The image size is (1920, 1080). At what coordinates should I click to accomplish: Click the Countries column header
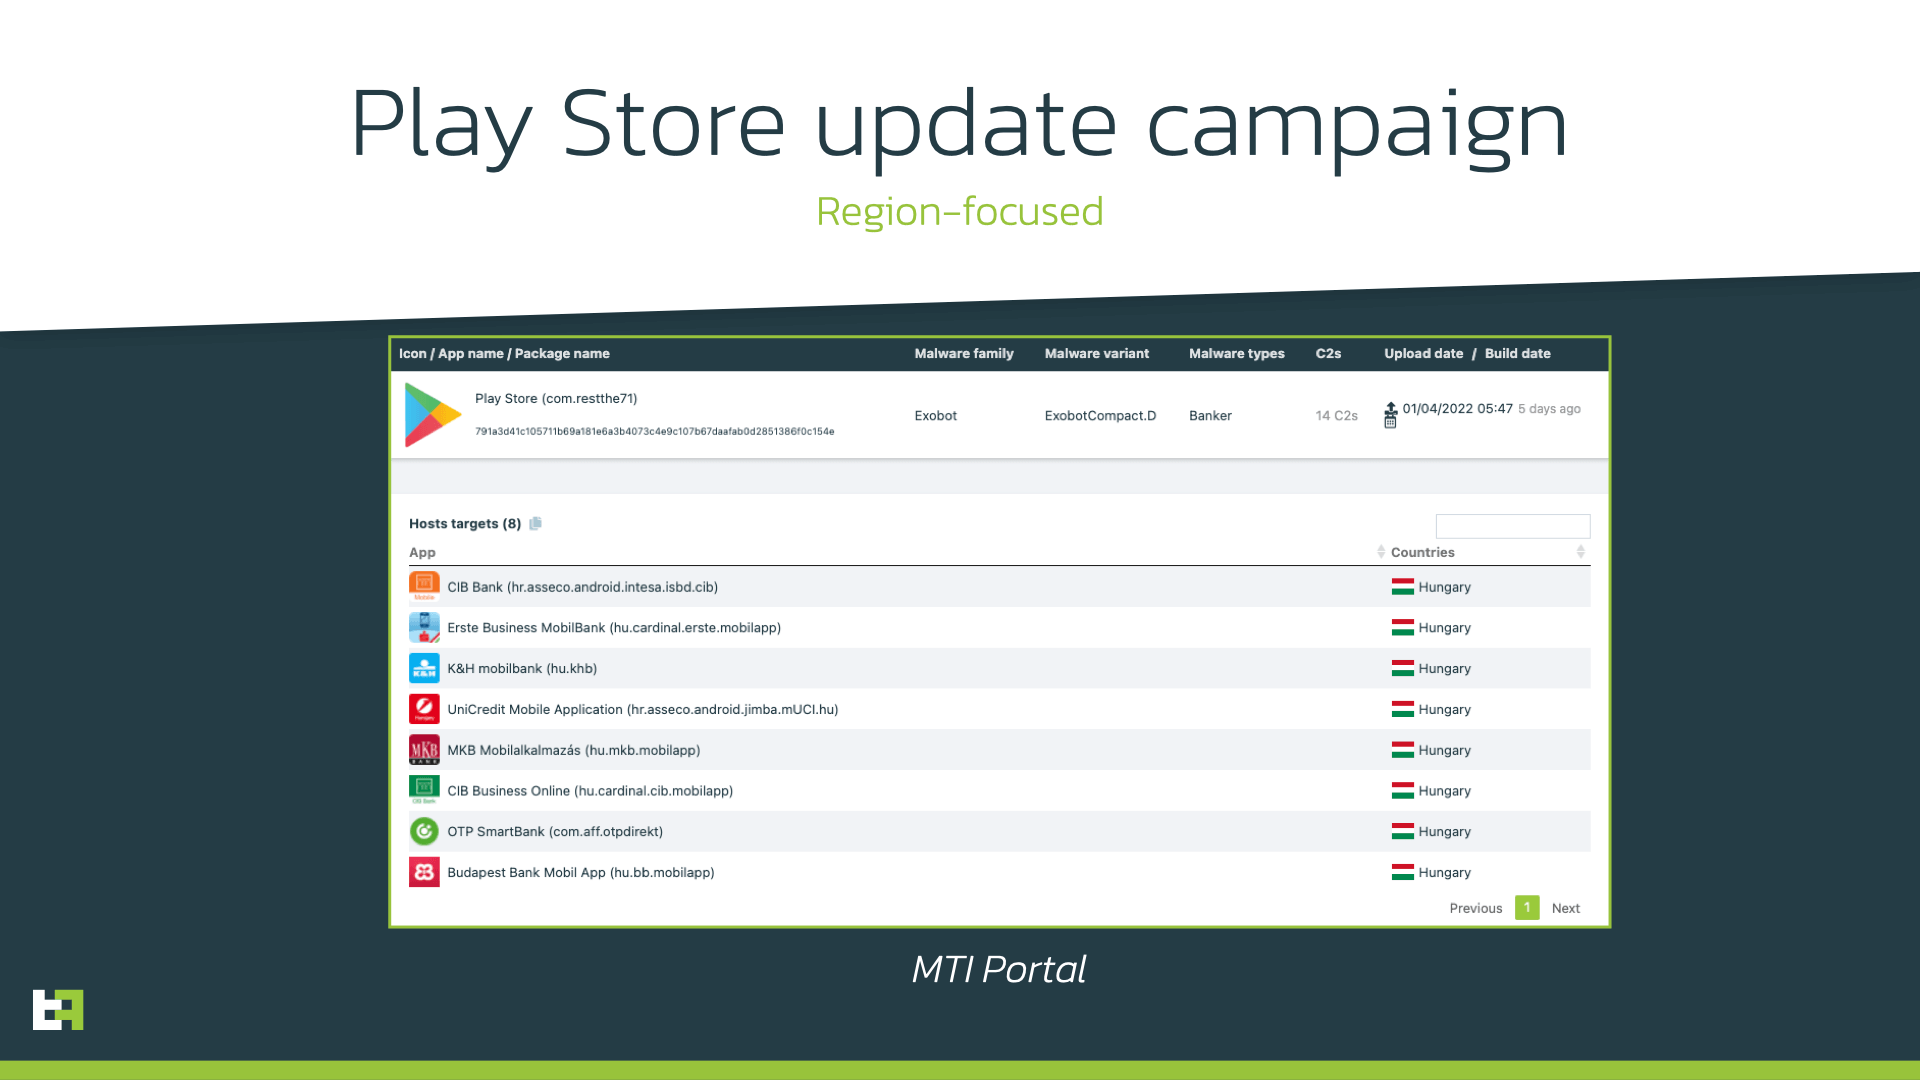pyautogui.click(x=1422, y=552)
